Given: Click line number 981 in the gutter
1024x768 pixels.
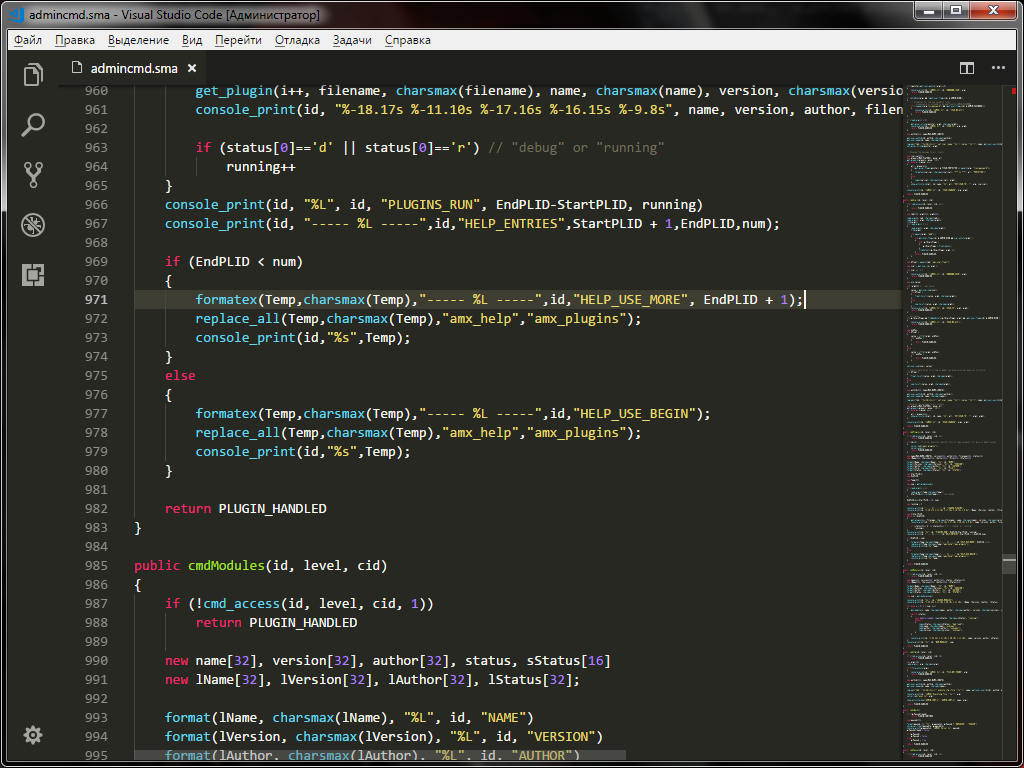Looking at the screenshot, I should pos(96,489).
